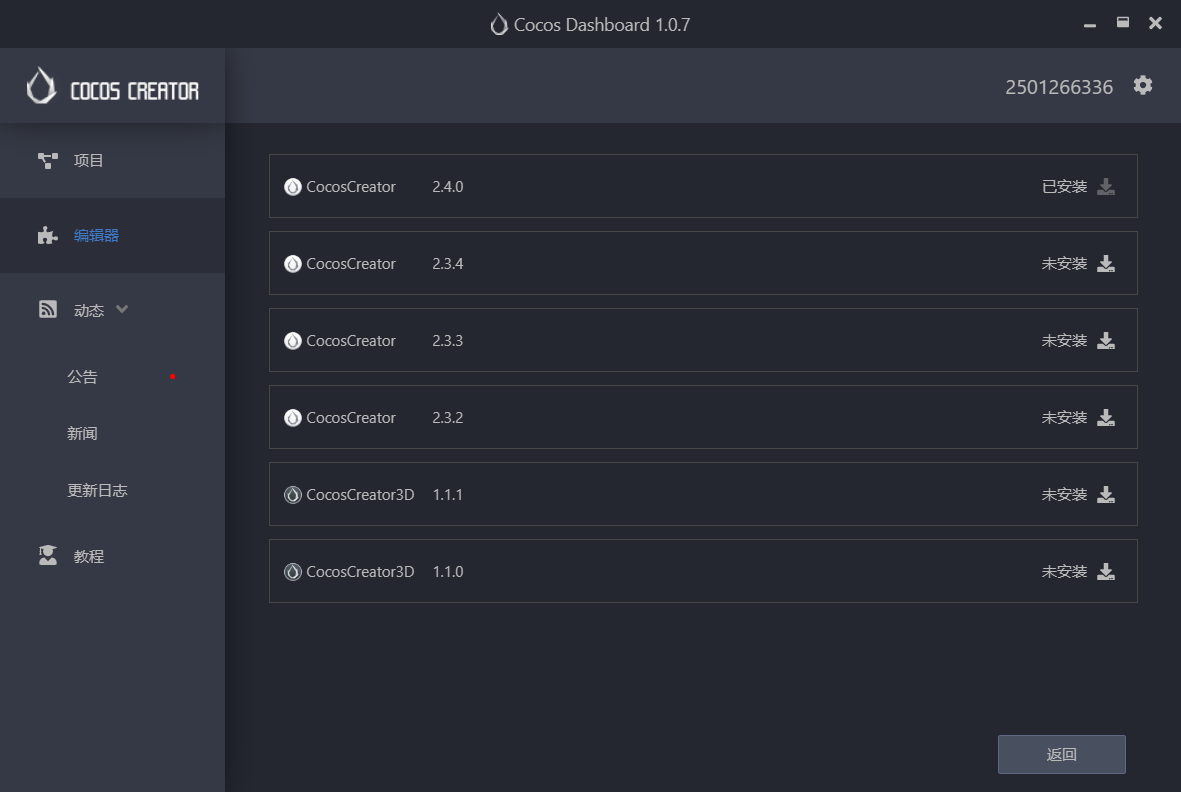
Task: Click the account ID 2501266336
Action: coord(1059,87)
